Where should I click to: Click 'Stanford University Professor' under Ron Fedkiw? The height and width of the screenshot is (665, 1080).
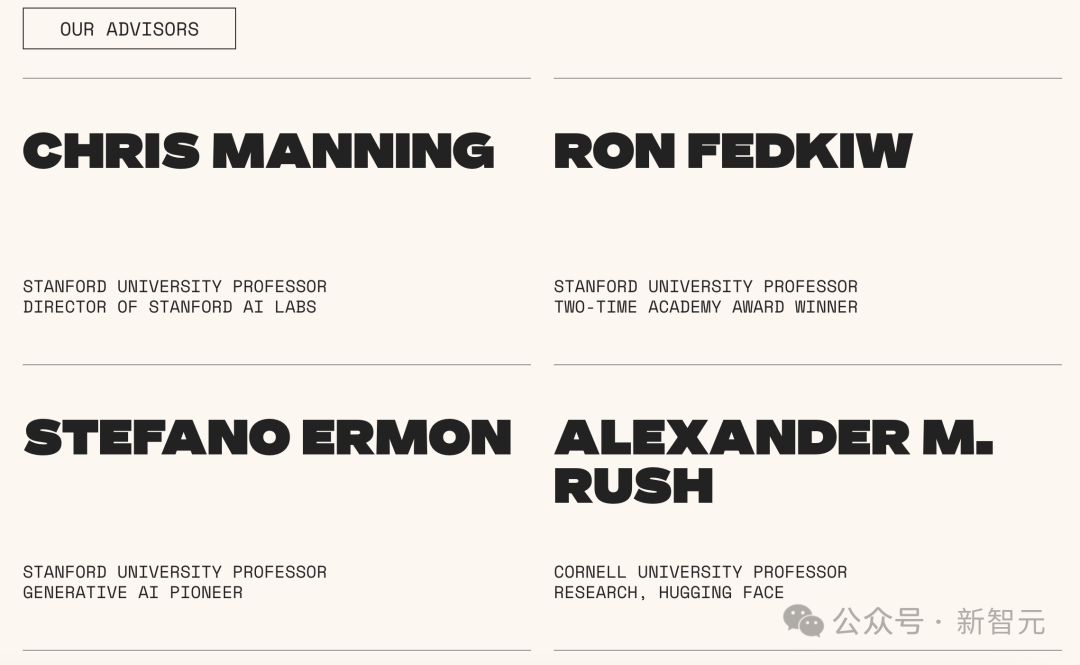705,287
